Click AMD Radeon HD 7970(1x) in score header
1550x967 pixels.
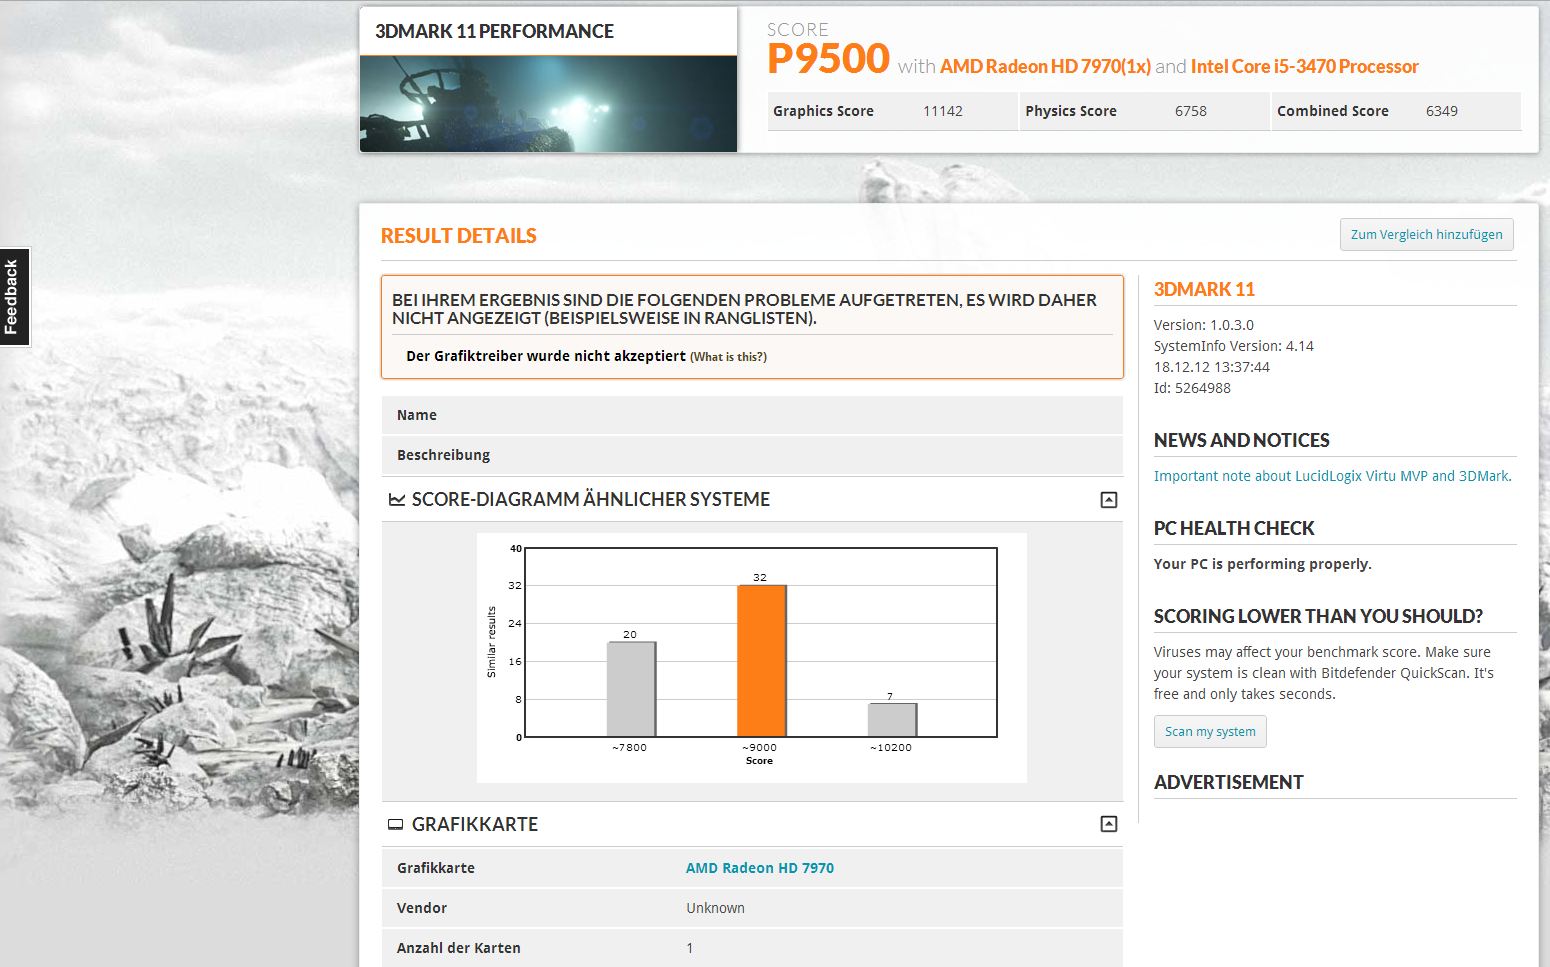pyautogui.click(x=1045, y=66)
